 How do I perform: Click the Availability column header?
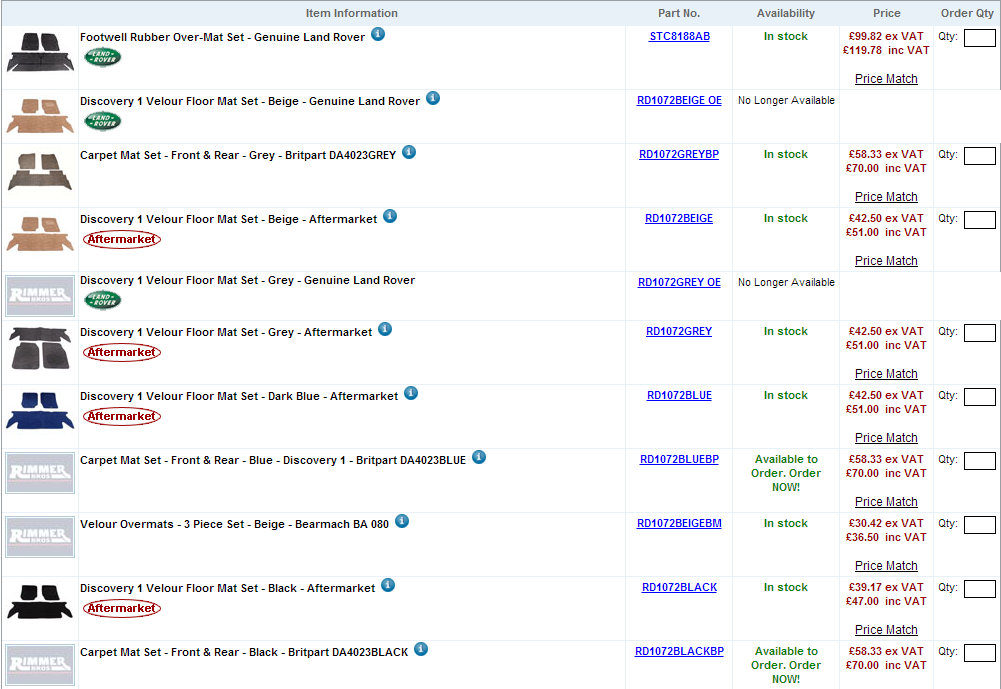pos(785,13)
